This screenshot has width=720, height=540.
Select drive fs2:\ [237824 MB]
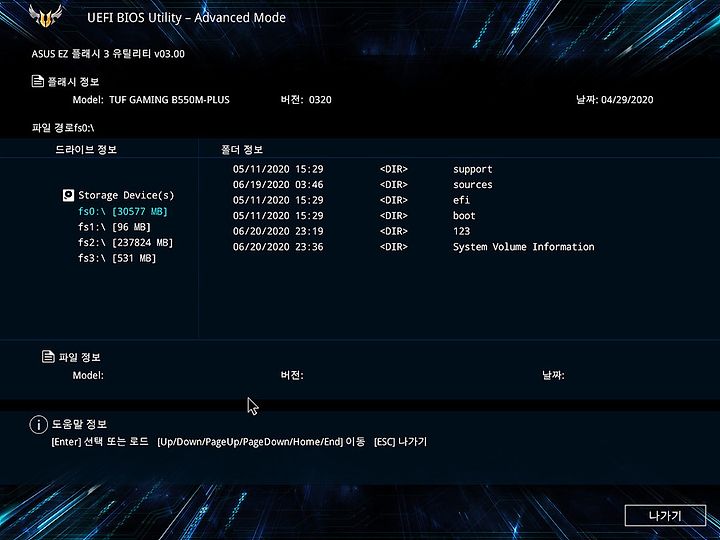tap(125, 242)
